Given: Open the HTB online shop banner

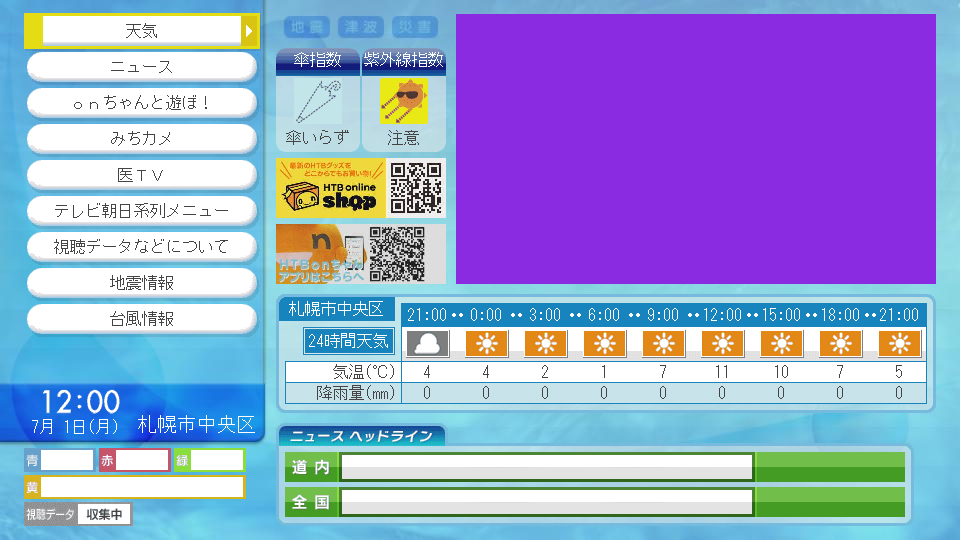Looking at the screenshot, I should [331, 188].
